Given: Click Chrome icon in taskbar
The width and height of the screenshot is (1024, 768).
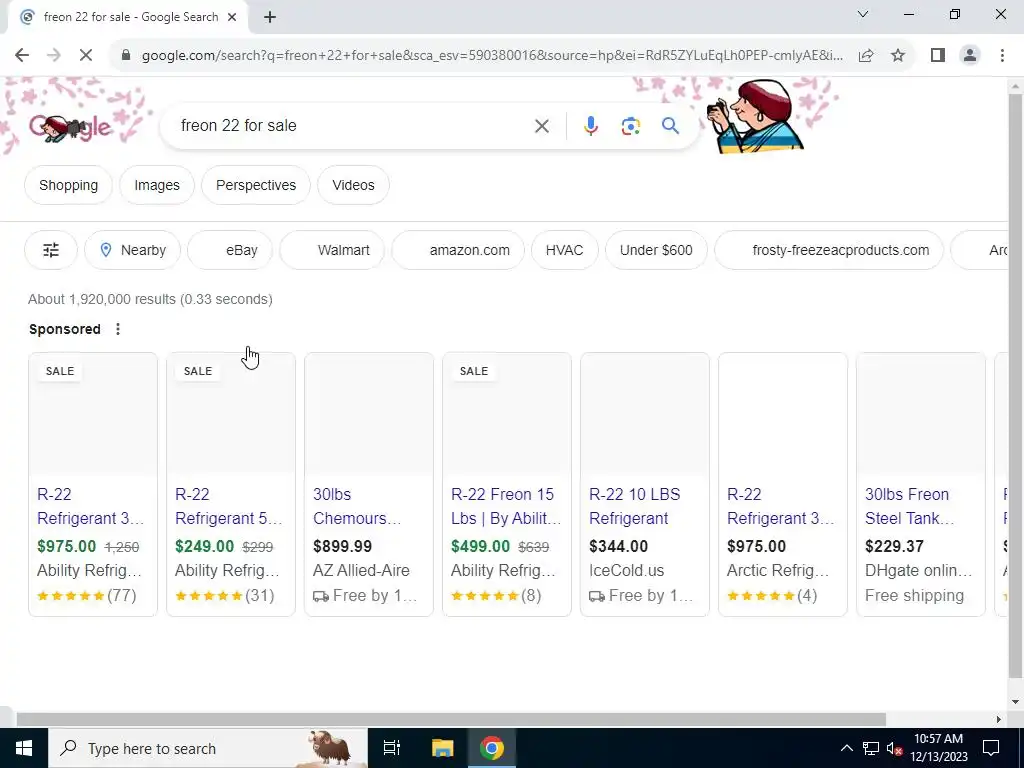Looking at the screenshot, I should (492, 748).
